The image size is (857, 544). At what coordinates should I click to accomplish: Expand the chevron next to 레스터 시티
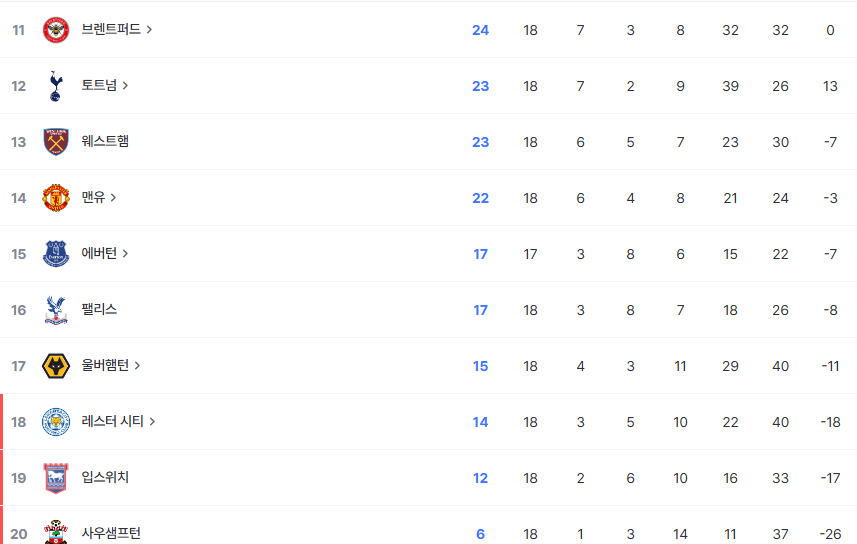pyautogui.click(x=152, y=422)
